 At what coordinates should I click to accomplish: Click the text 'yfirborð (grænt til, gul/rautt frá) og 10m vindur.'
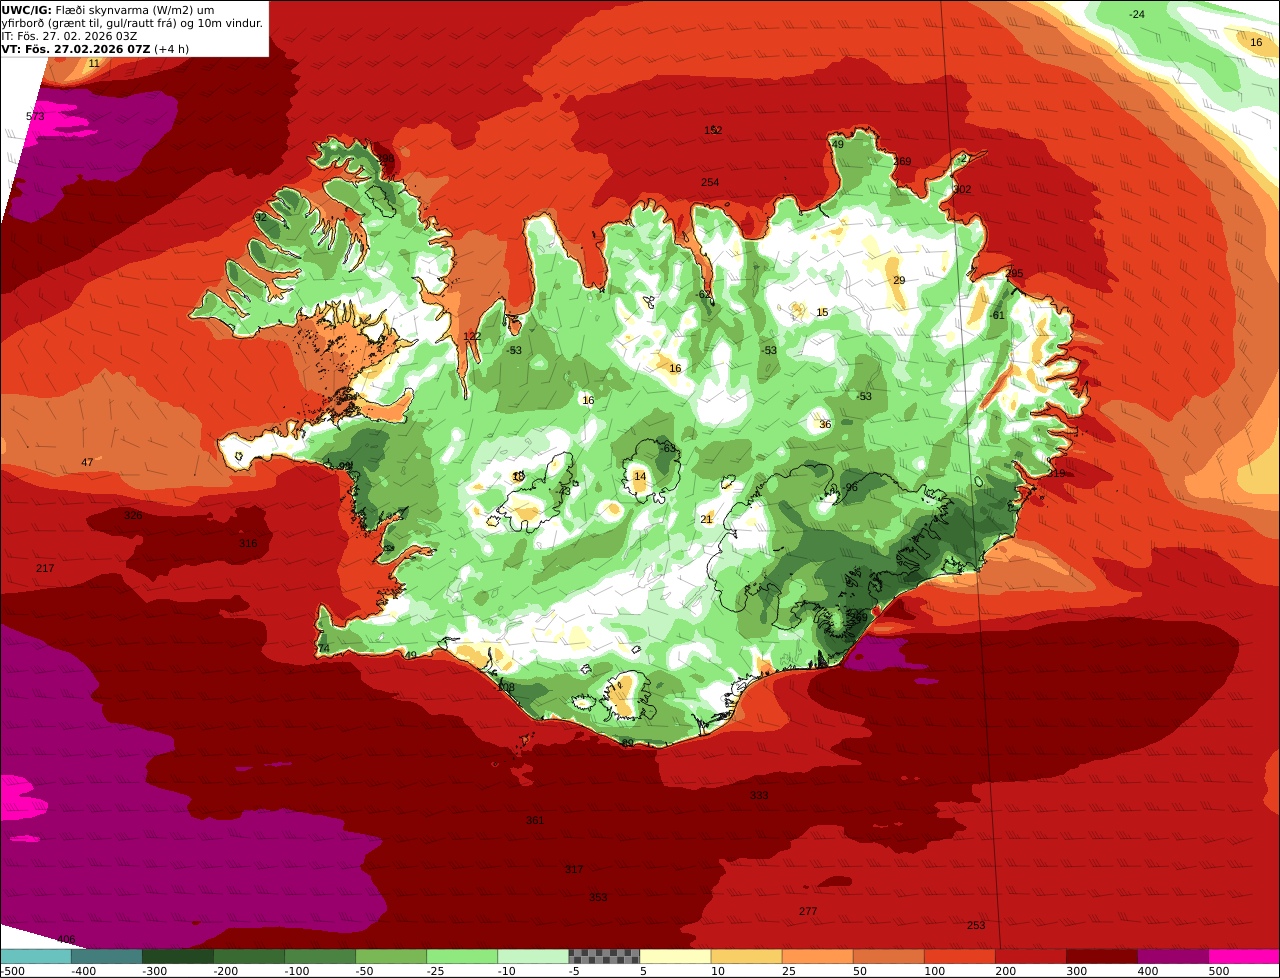133,23
